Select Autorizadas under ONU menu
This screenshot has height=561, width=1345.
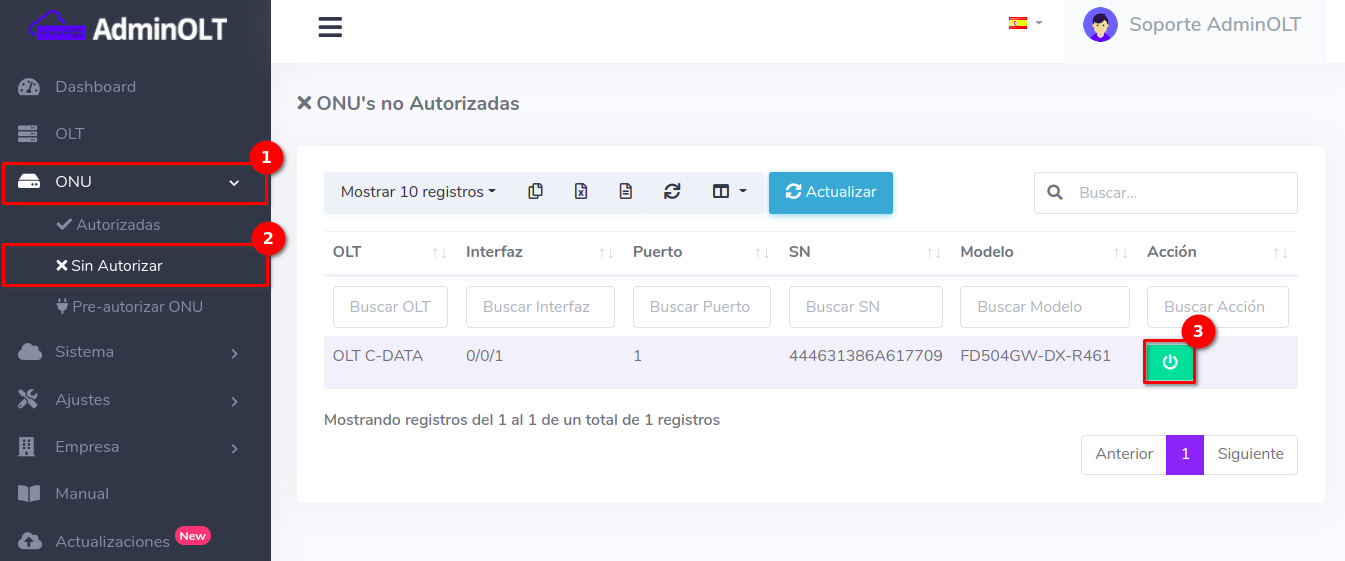(117, 225)
